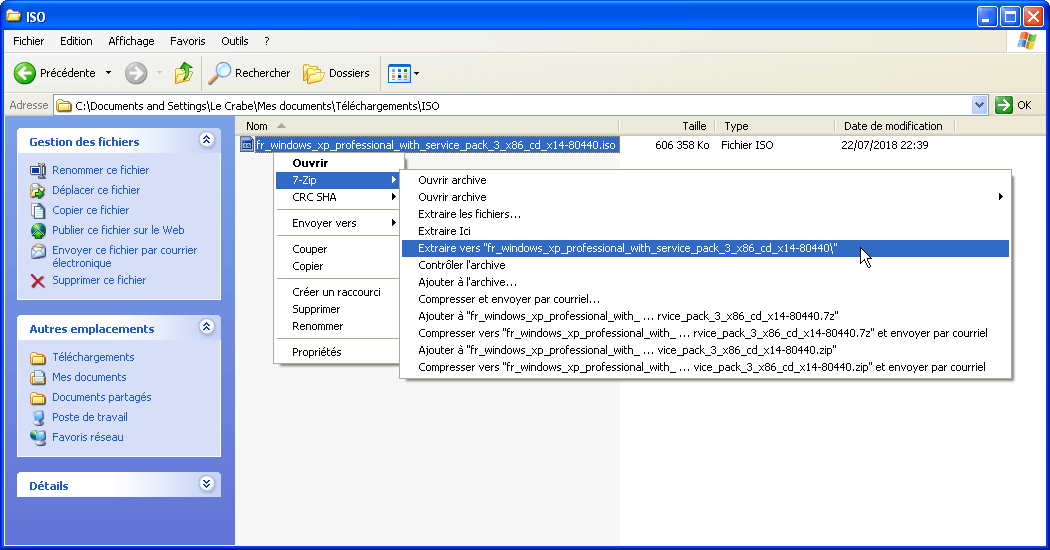Select the 7-Zip context menu entry
Image resolution: width=1050 pixels, height=550 pixels.
click(337, 180)
